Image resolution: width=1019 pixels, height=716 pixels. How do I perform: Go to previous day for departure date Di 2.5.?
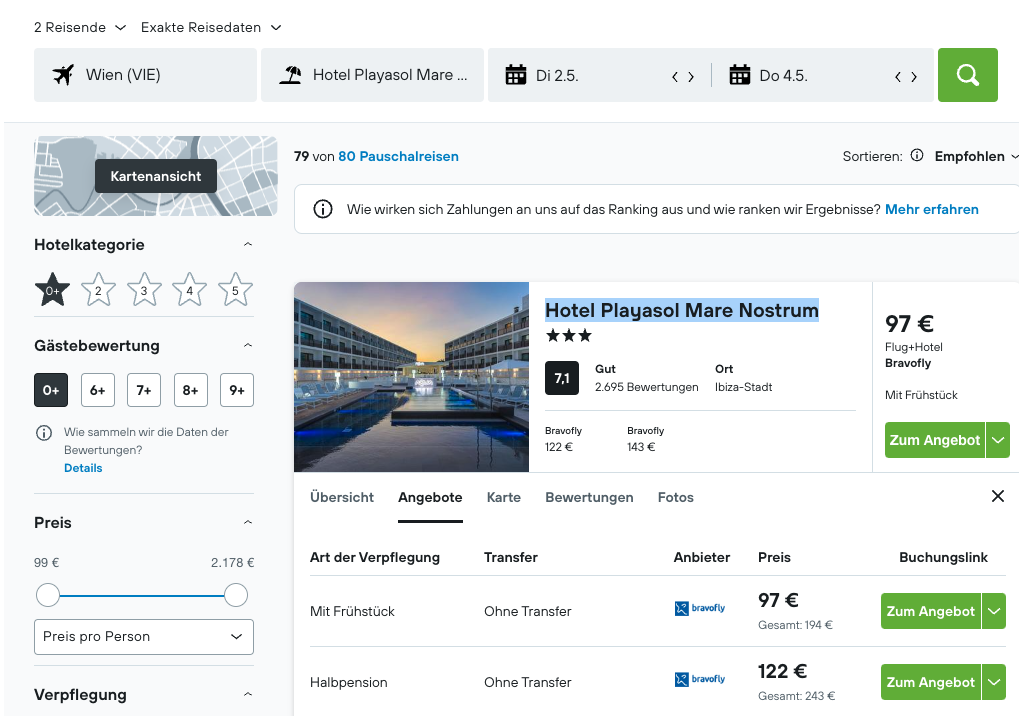click(675, 77)
